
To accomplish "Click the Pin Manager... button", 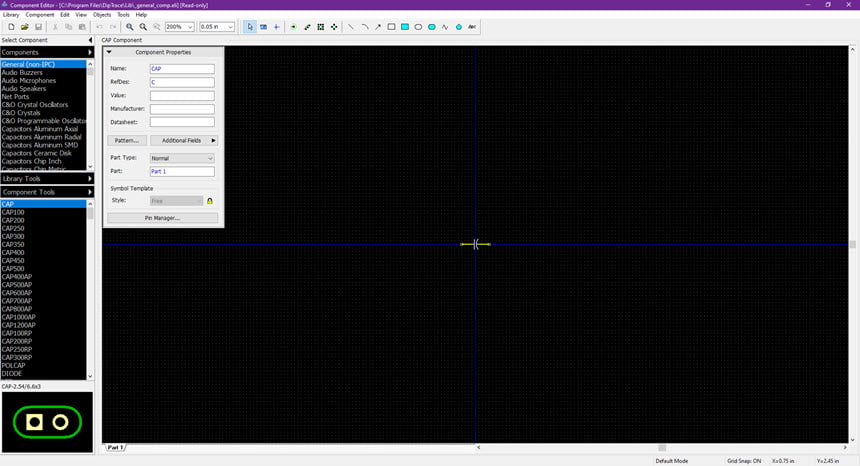I will coord(162,218).
